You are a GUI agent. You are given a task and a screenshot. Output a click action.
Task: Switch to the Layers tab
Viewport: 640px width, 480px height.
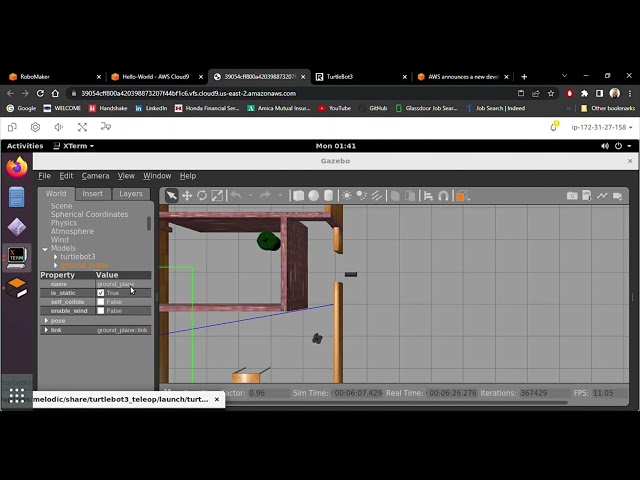coord(131,194)
